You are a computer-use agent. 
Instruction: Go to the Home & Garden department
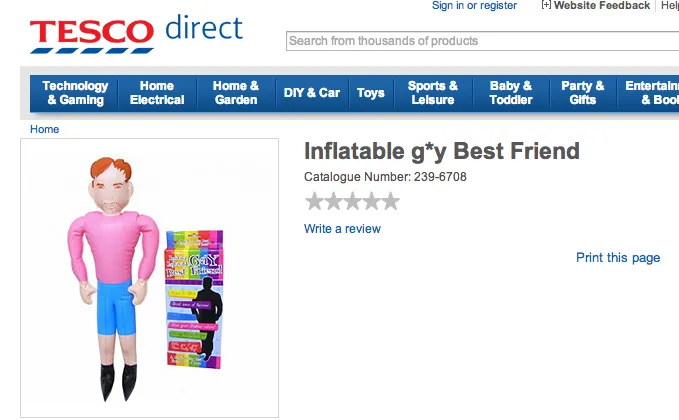pyautogui.click(x=236, y=93)
